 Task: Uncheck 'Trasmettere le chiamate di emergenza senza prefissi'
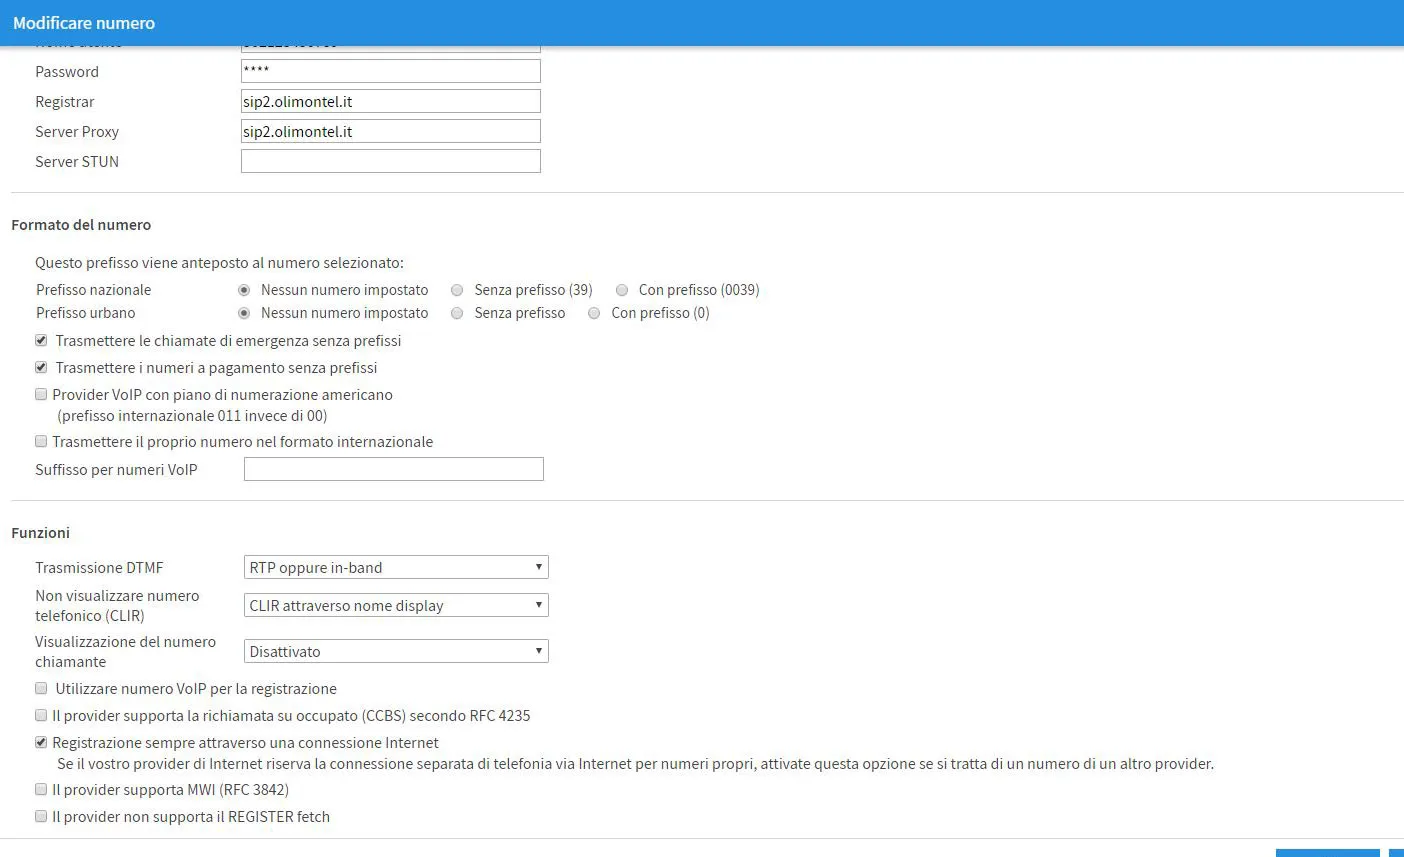[41, 340]
